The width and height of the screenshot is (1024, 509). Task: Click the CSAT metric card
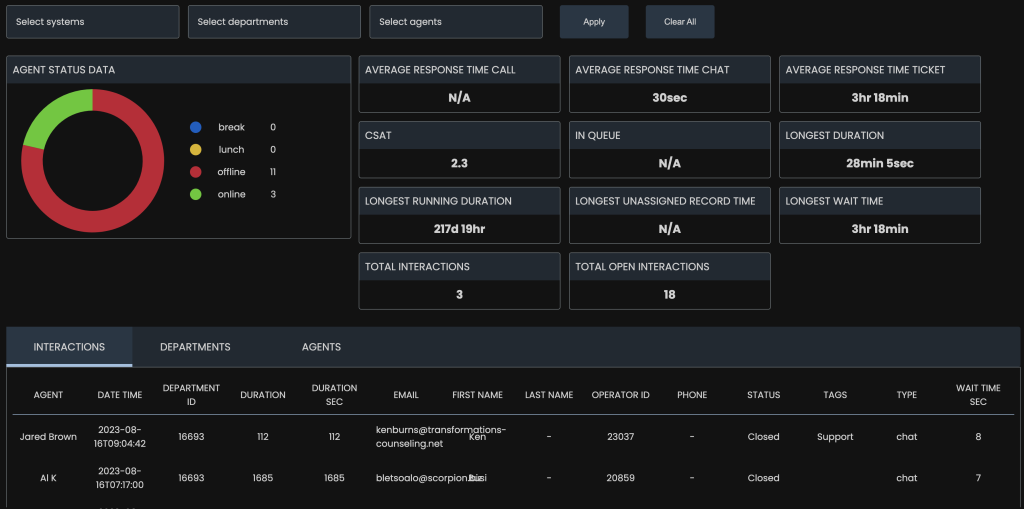459,150
